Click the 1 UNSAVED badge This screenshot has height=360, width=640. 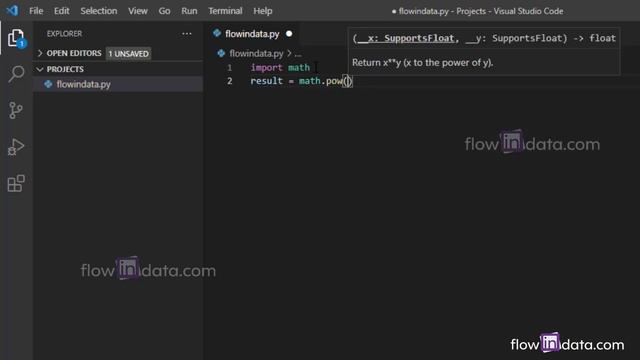(x=128, y=53)
